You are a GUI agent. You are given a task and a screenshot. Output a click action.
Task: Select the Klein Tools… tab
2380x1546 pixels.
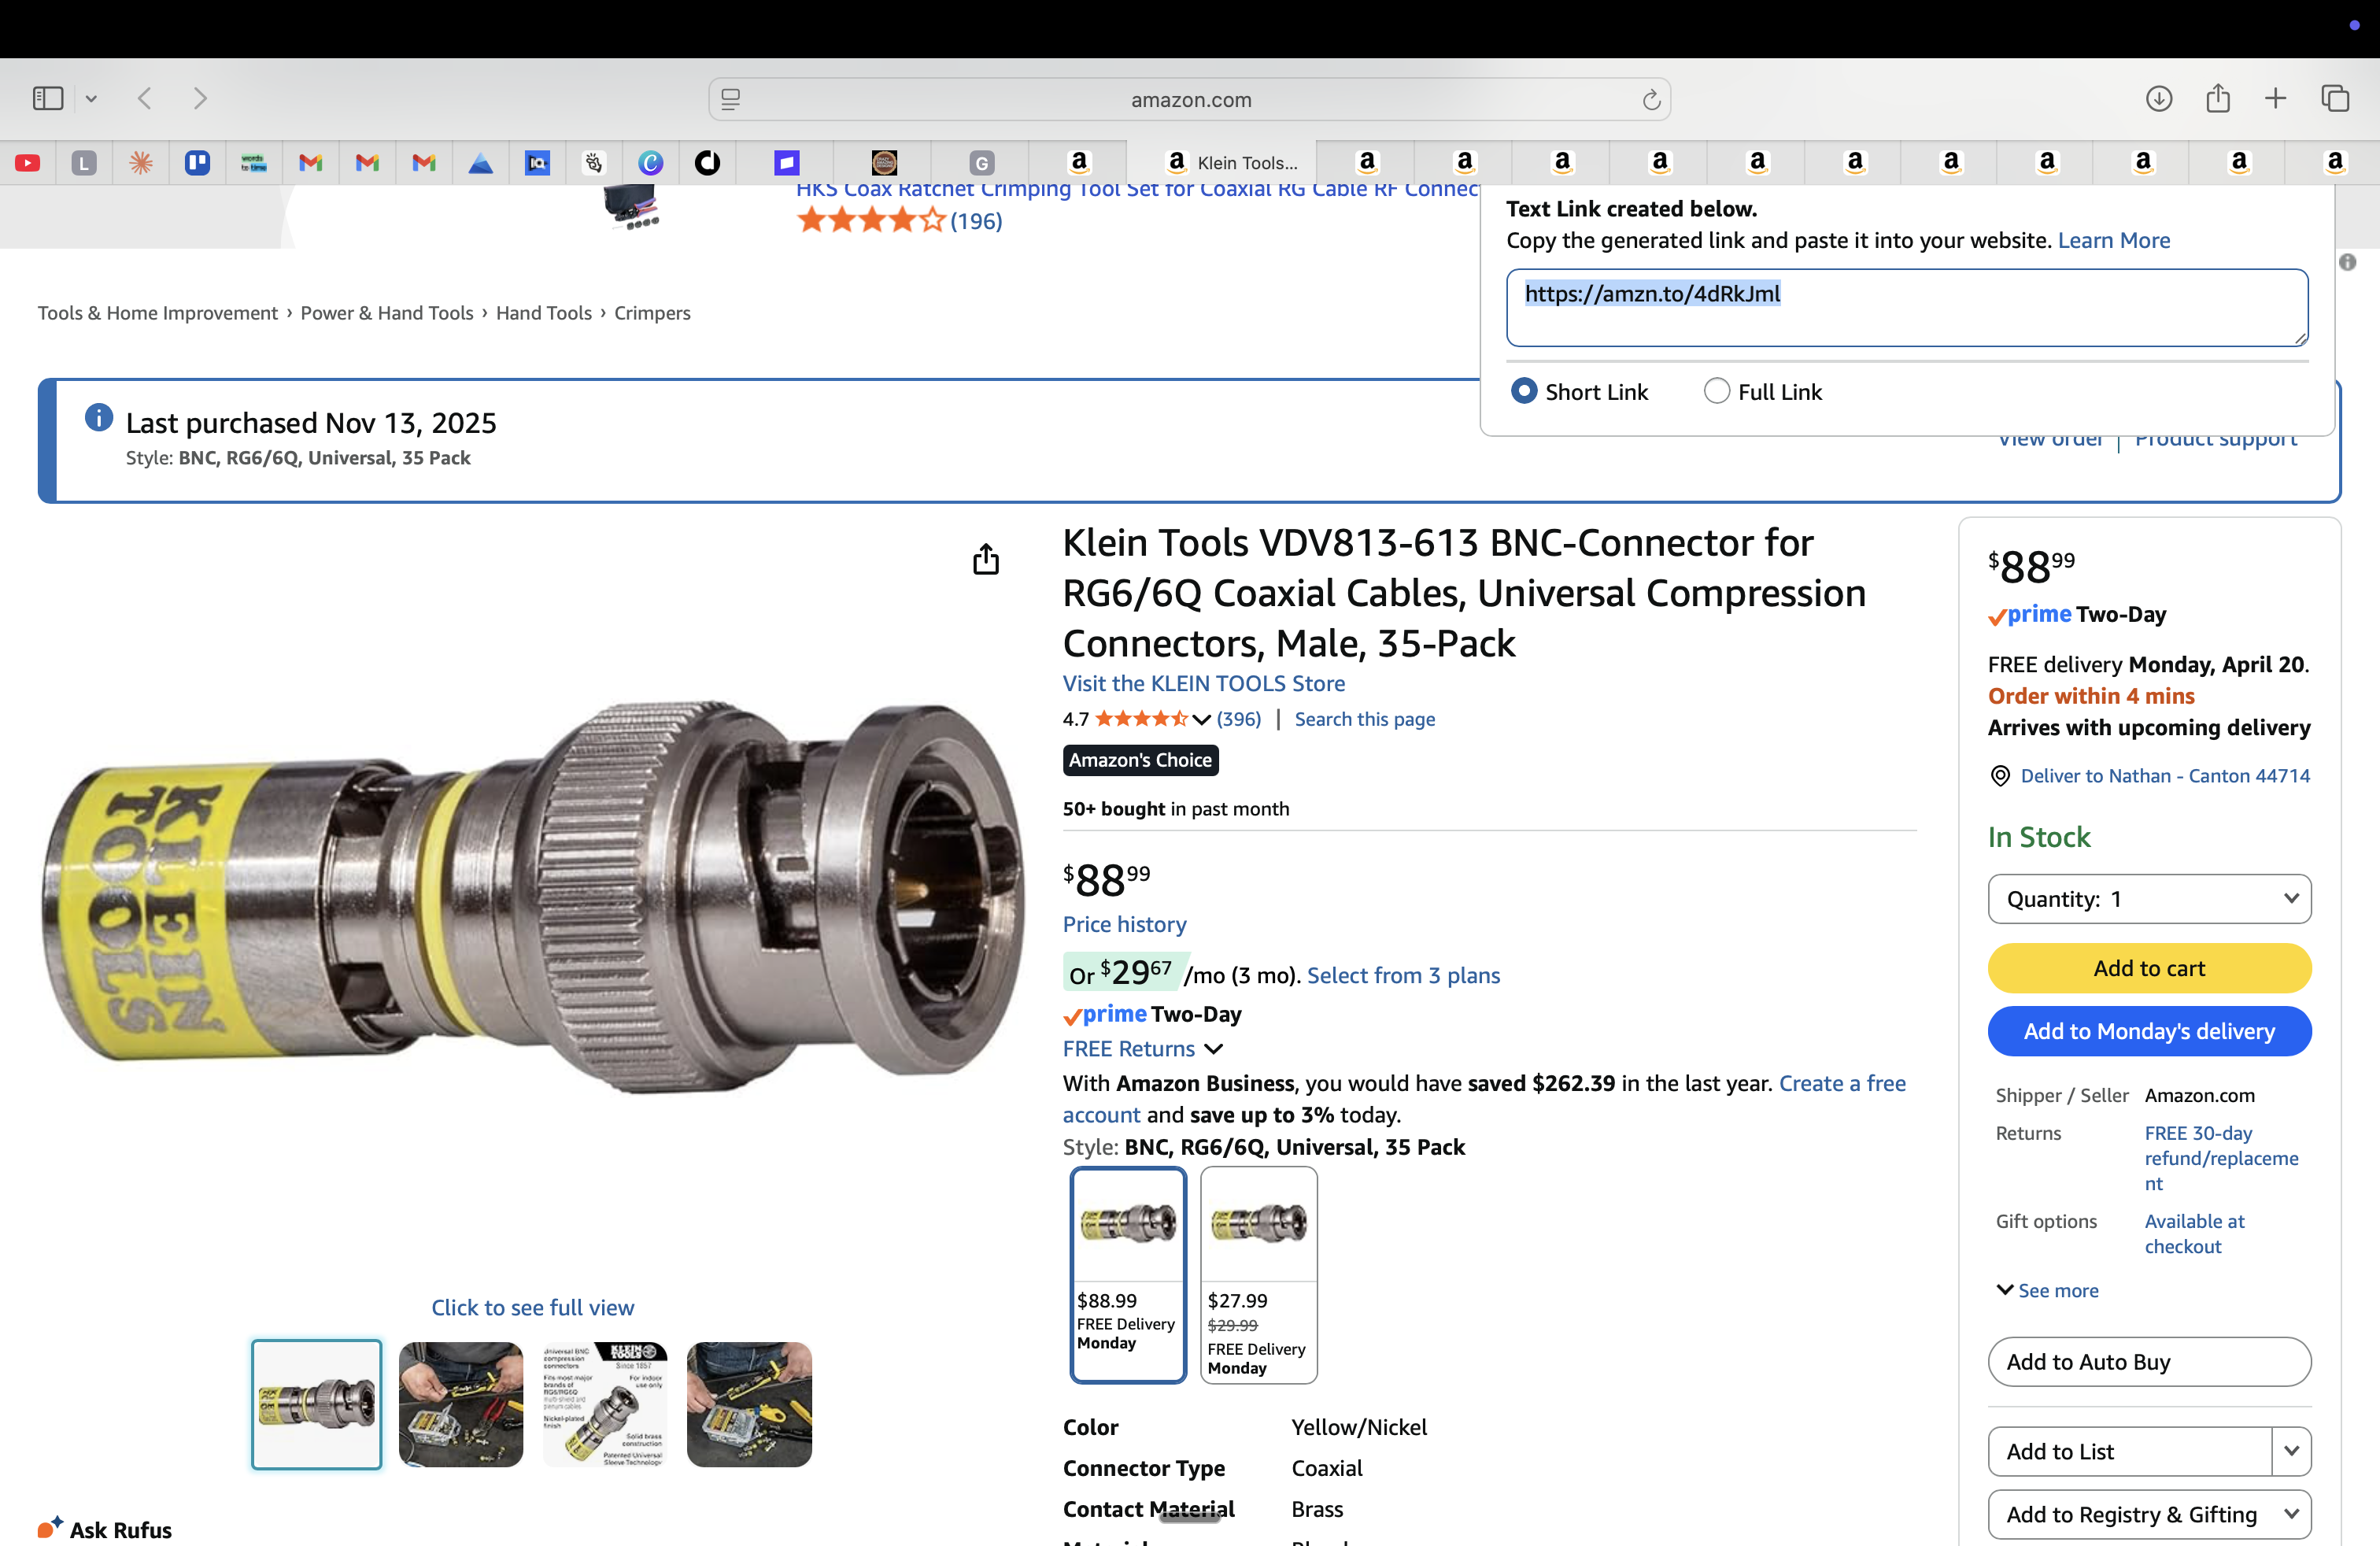pos(1222,162)
